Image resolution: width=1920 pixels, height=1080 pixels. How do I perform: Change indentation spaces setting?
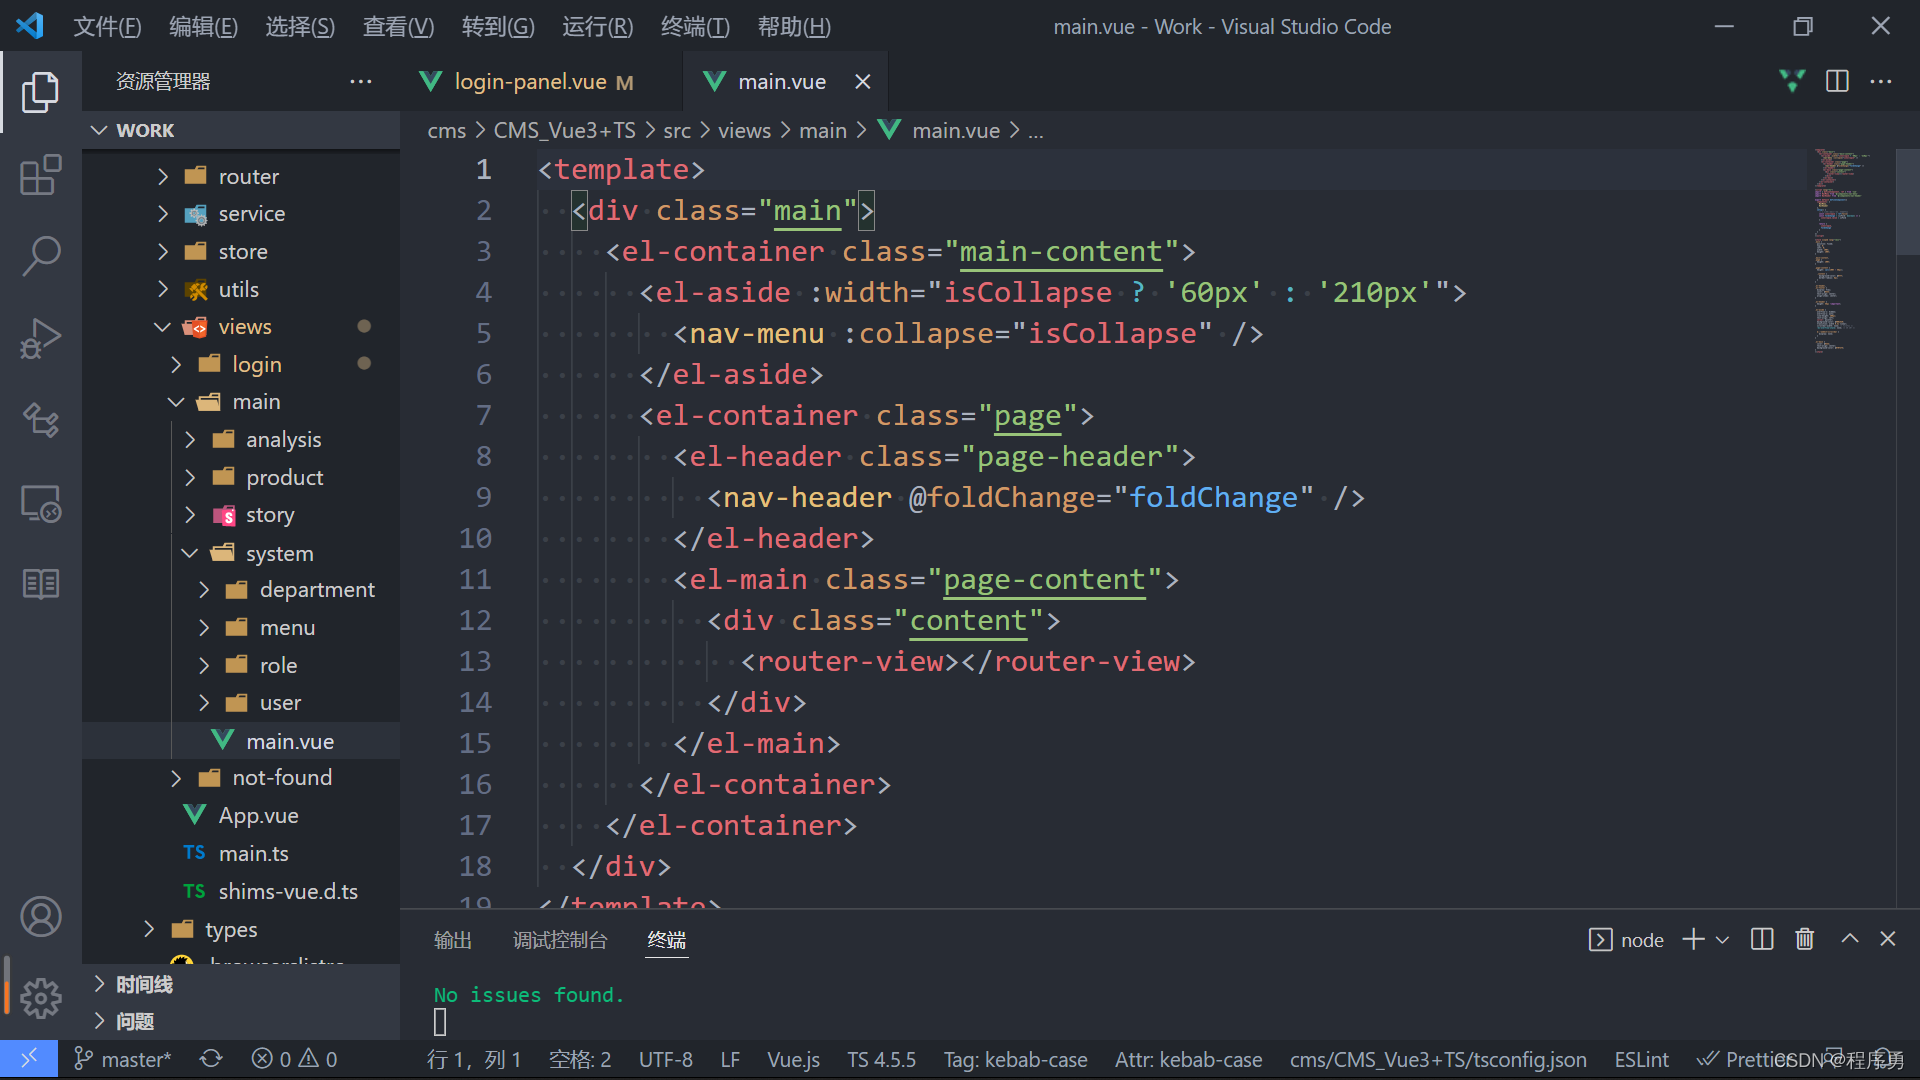[580, 1059]
